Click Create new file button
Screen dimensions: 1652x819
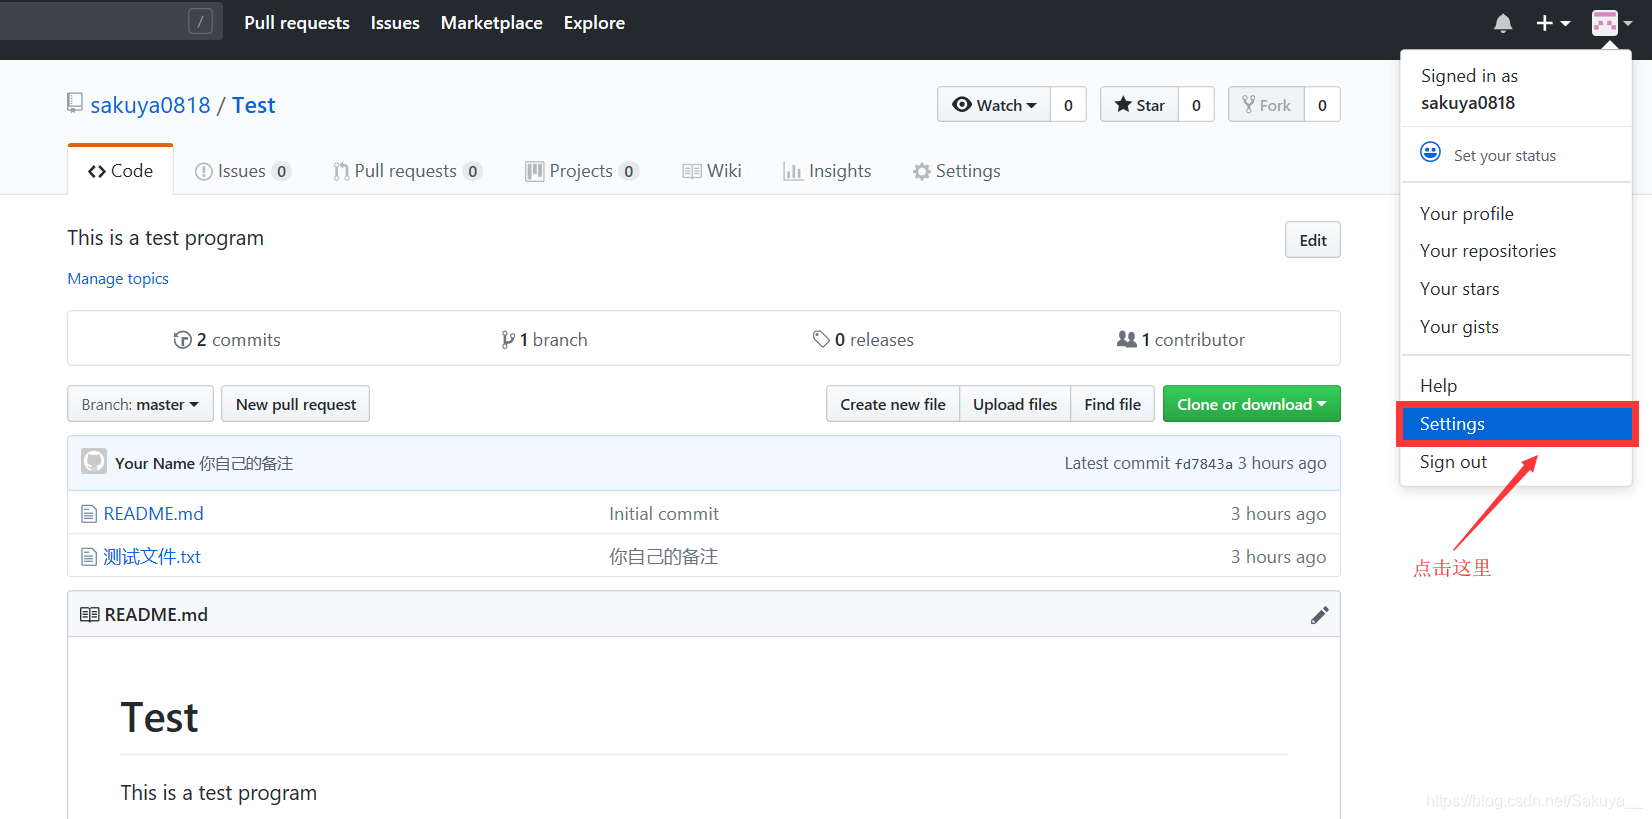coord(893,404)
